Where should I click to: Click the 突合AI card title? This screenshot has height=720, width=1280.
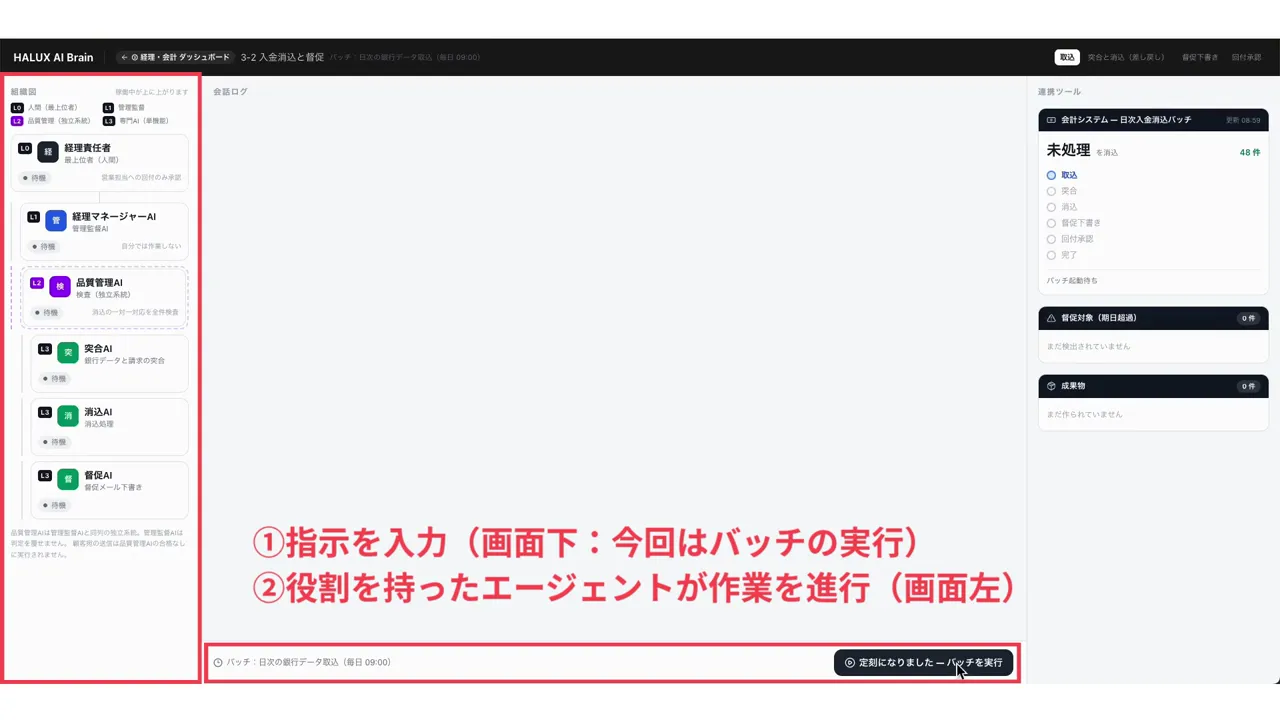click(98, 348)
